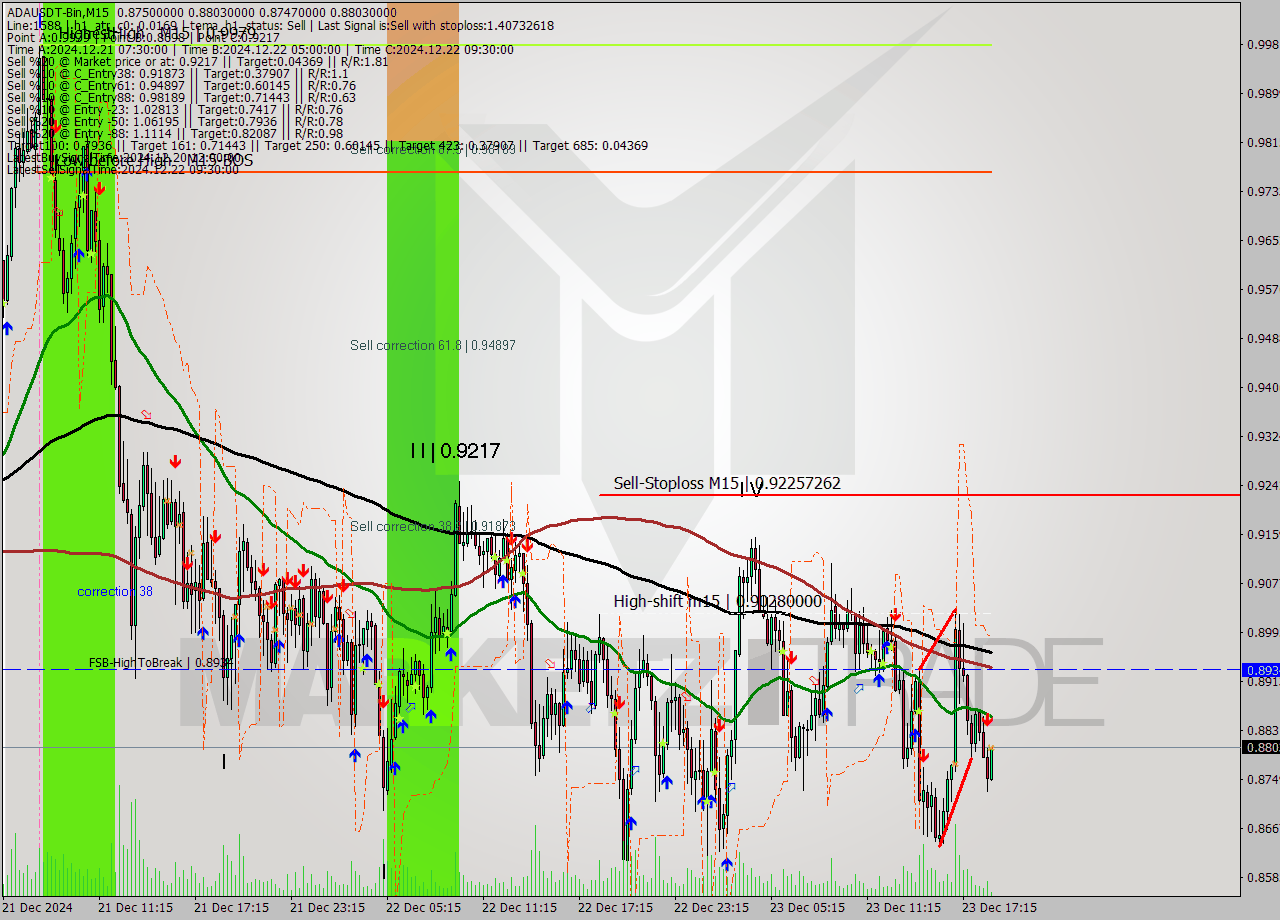Click the black 0.880 current price tag
The image size is (1280, 920).
click(1260, 747)
